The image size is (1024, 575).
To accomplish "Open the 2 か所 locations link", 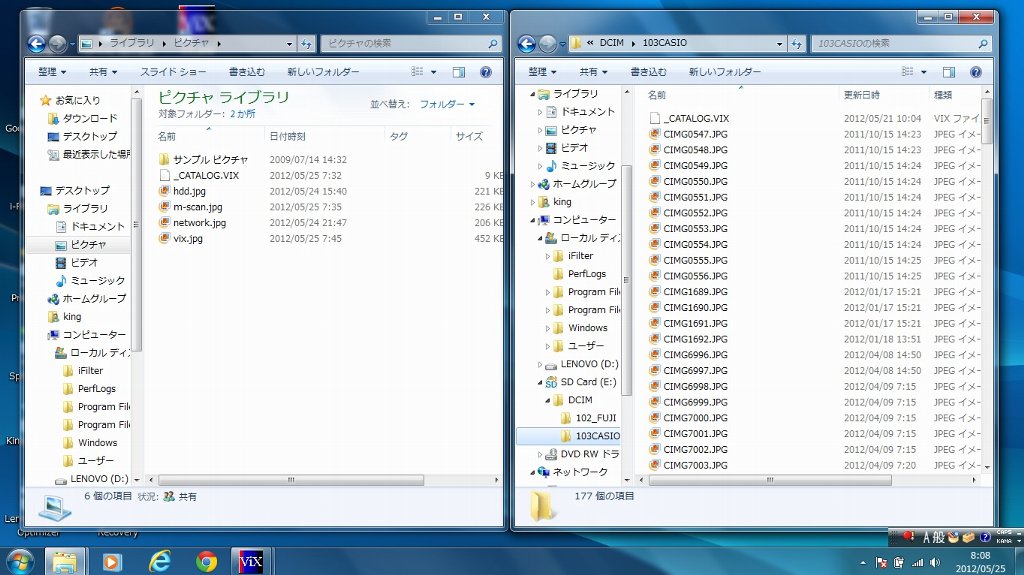I will [x=242, y=114].
